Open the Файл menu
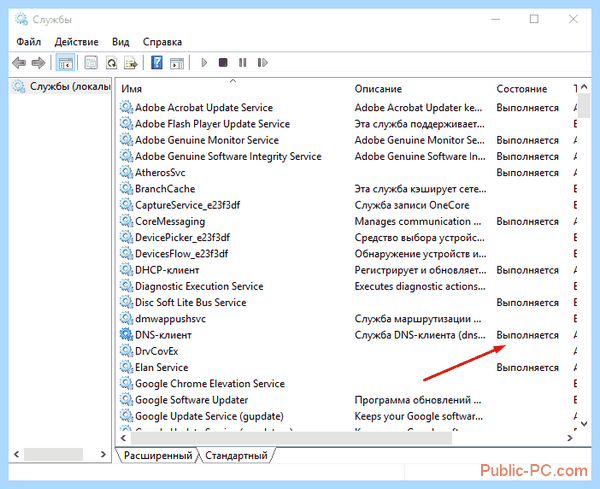600x489 pixels. click(x=28, y=42)
